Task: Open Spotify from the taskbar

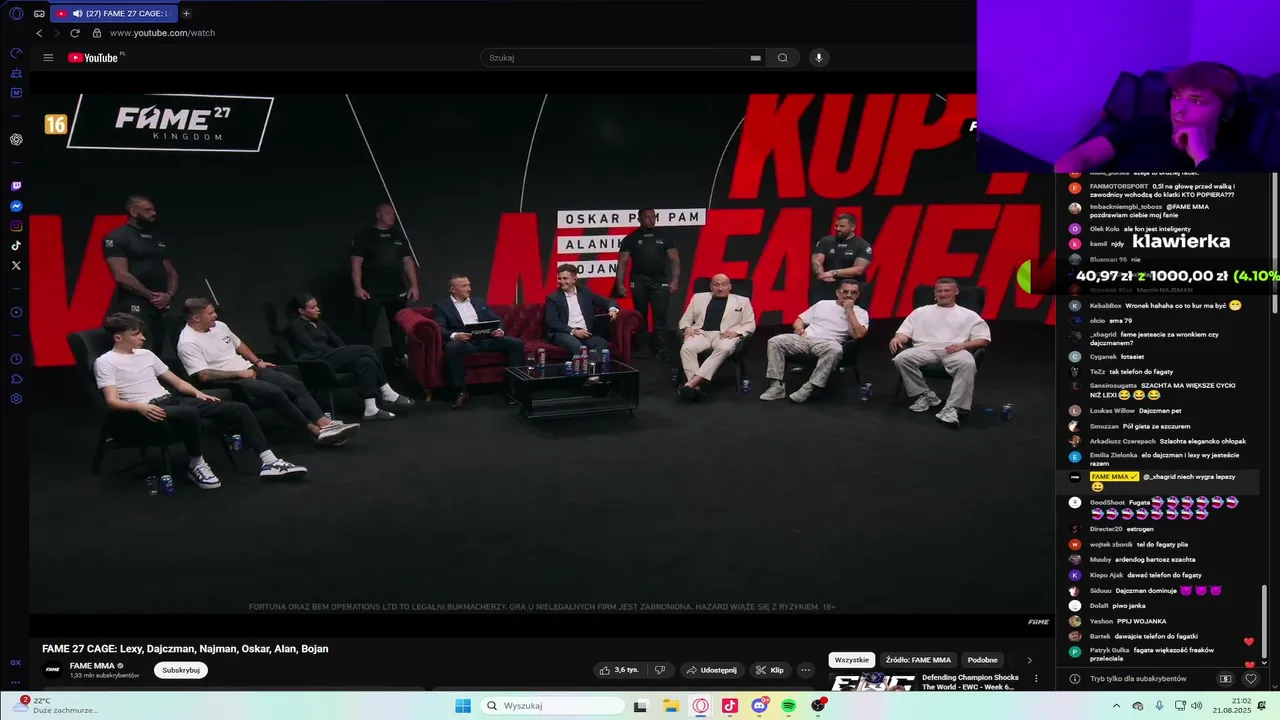Action: [788, 706]
